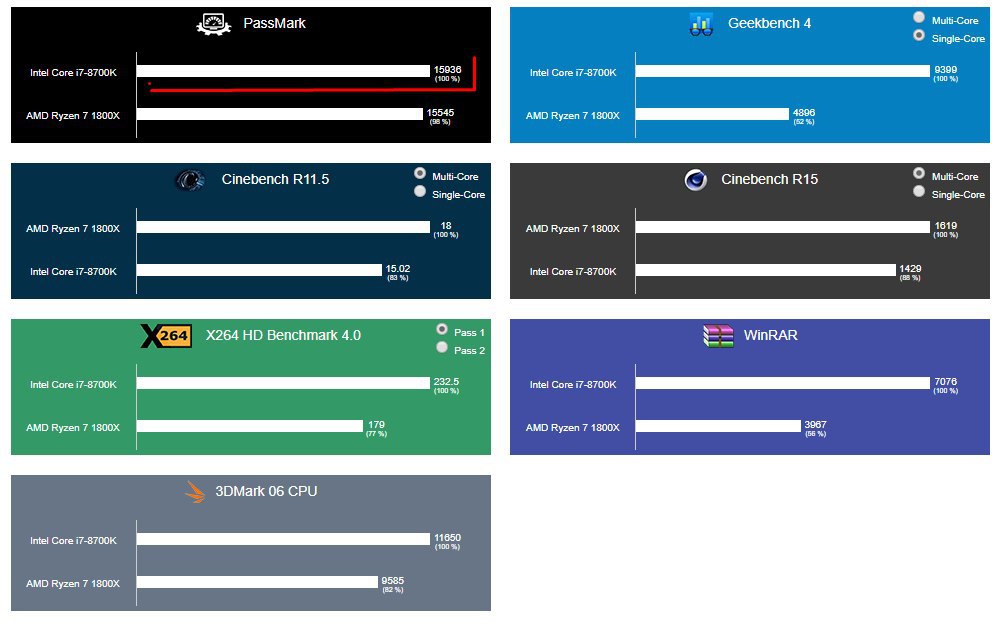
Task: Click the Geekbench score 4896
Action: pos(804,113)
